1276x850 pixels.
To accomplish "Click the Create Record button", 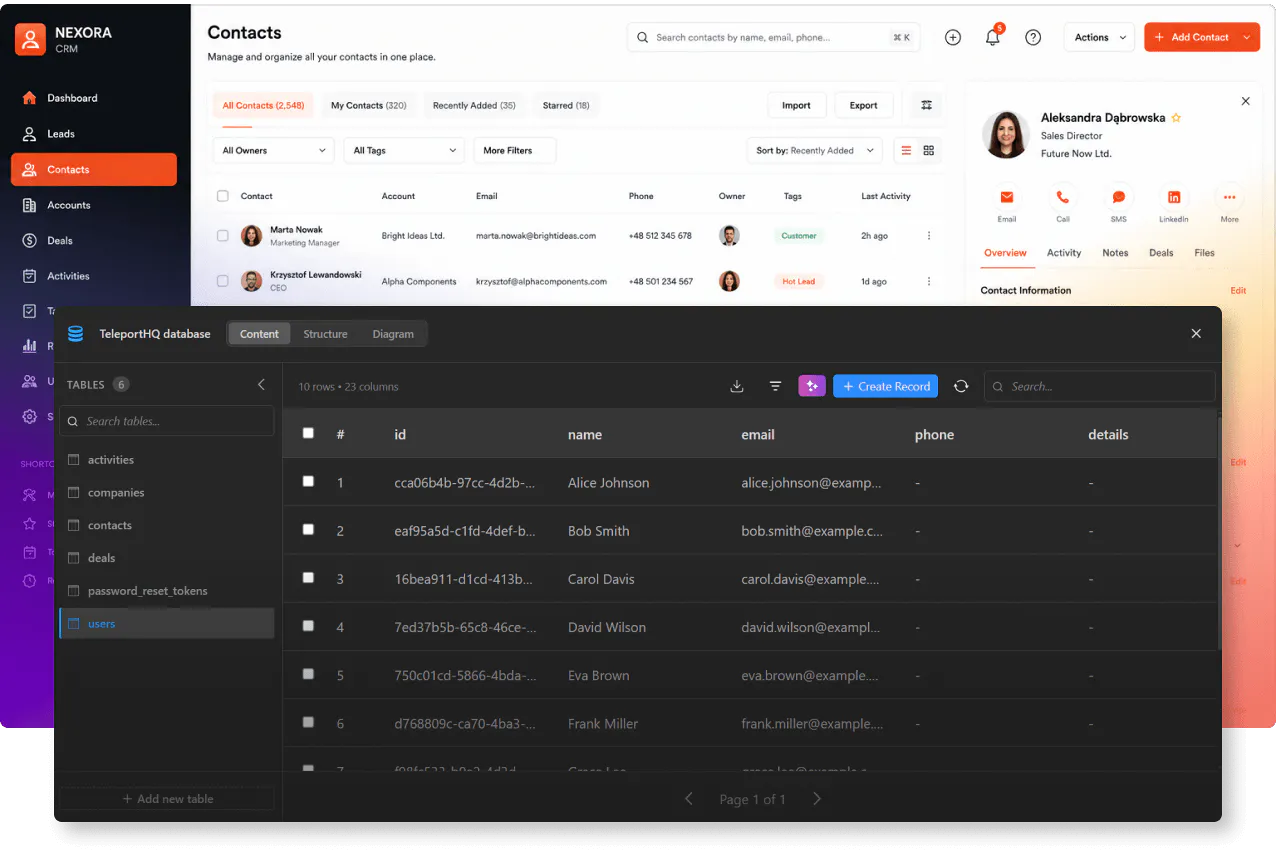I will pos(886,386).
